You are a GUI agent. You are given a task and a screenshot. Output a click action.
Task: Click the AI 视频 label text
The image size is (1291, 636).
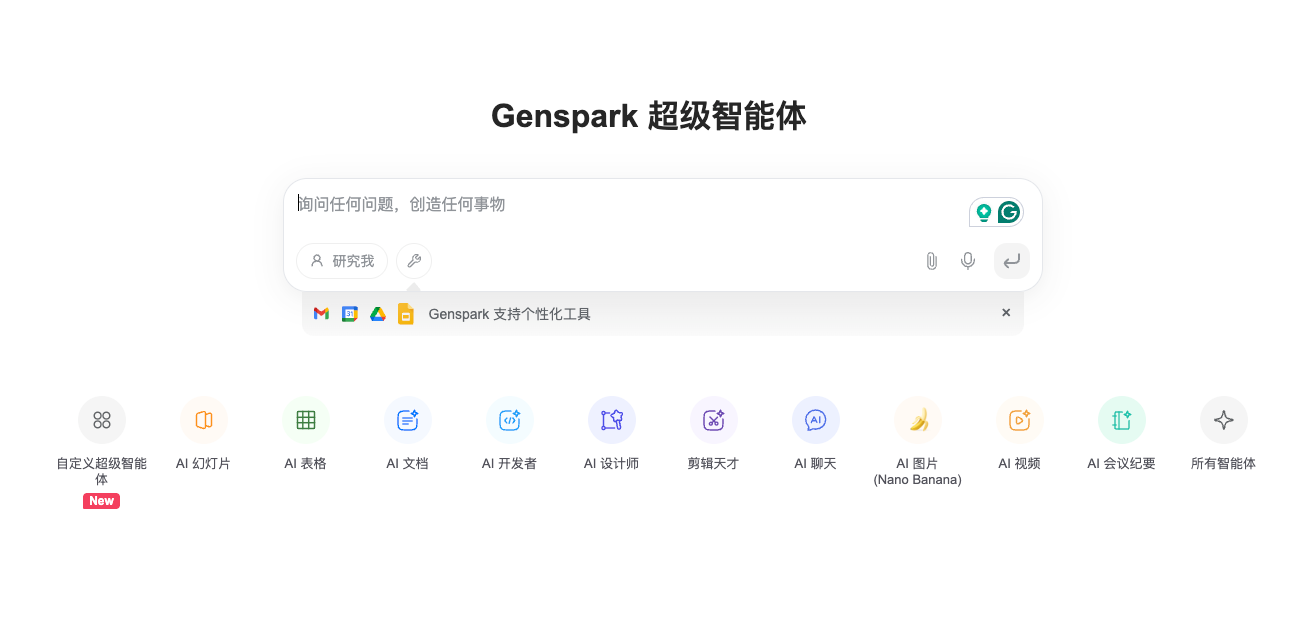coord(1020,464)
